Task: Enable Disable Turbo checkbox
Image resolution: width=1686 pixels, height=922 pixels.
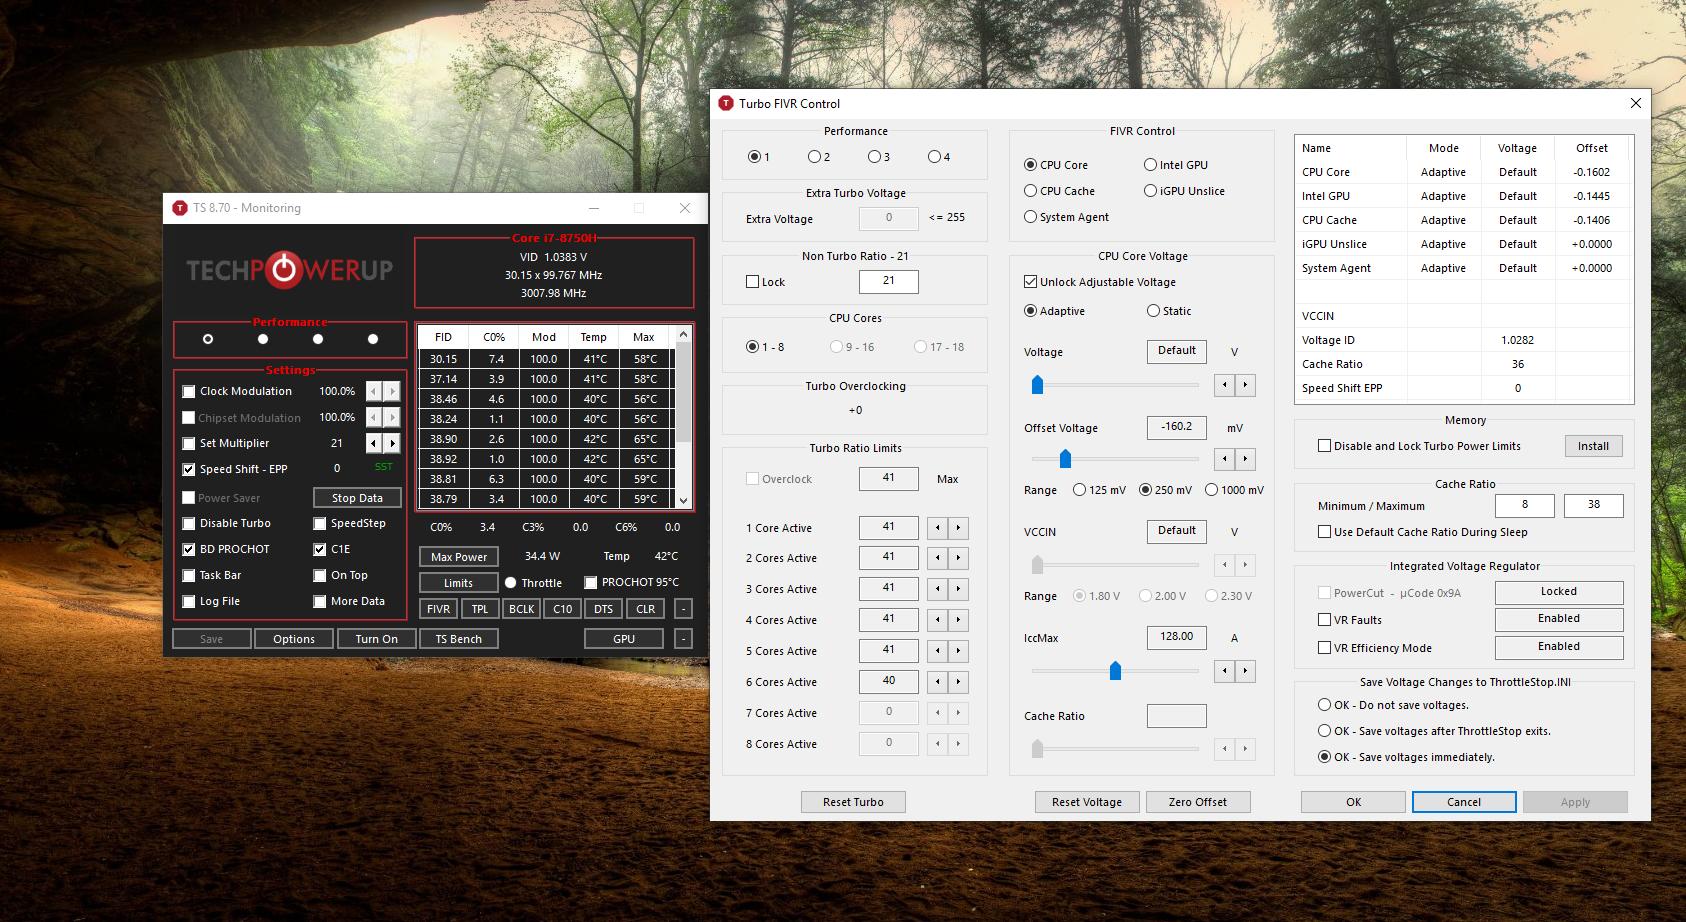Action: point(189,524)
